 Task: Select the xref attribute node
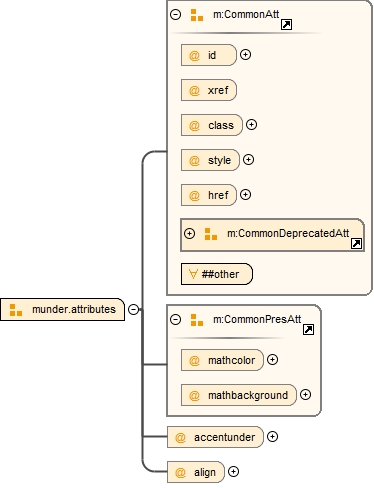click(x=209, y=90)
